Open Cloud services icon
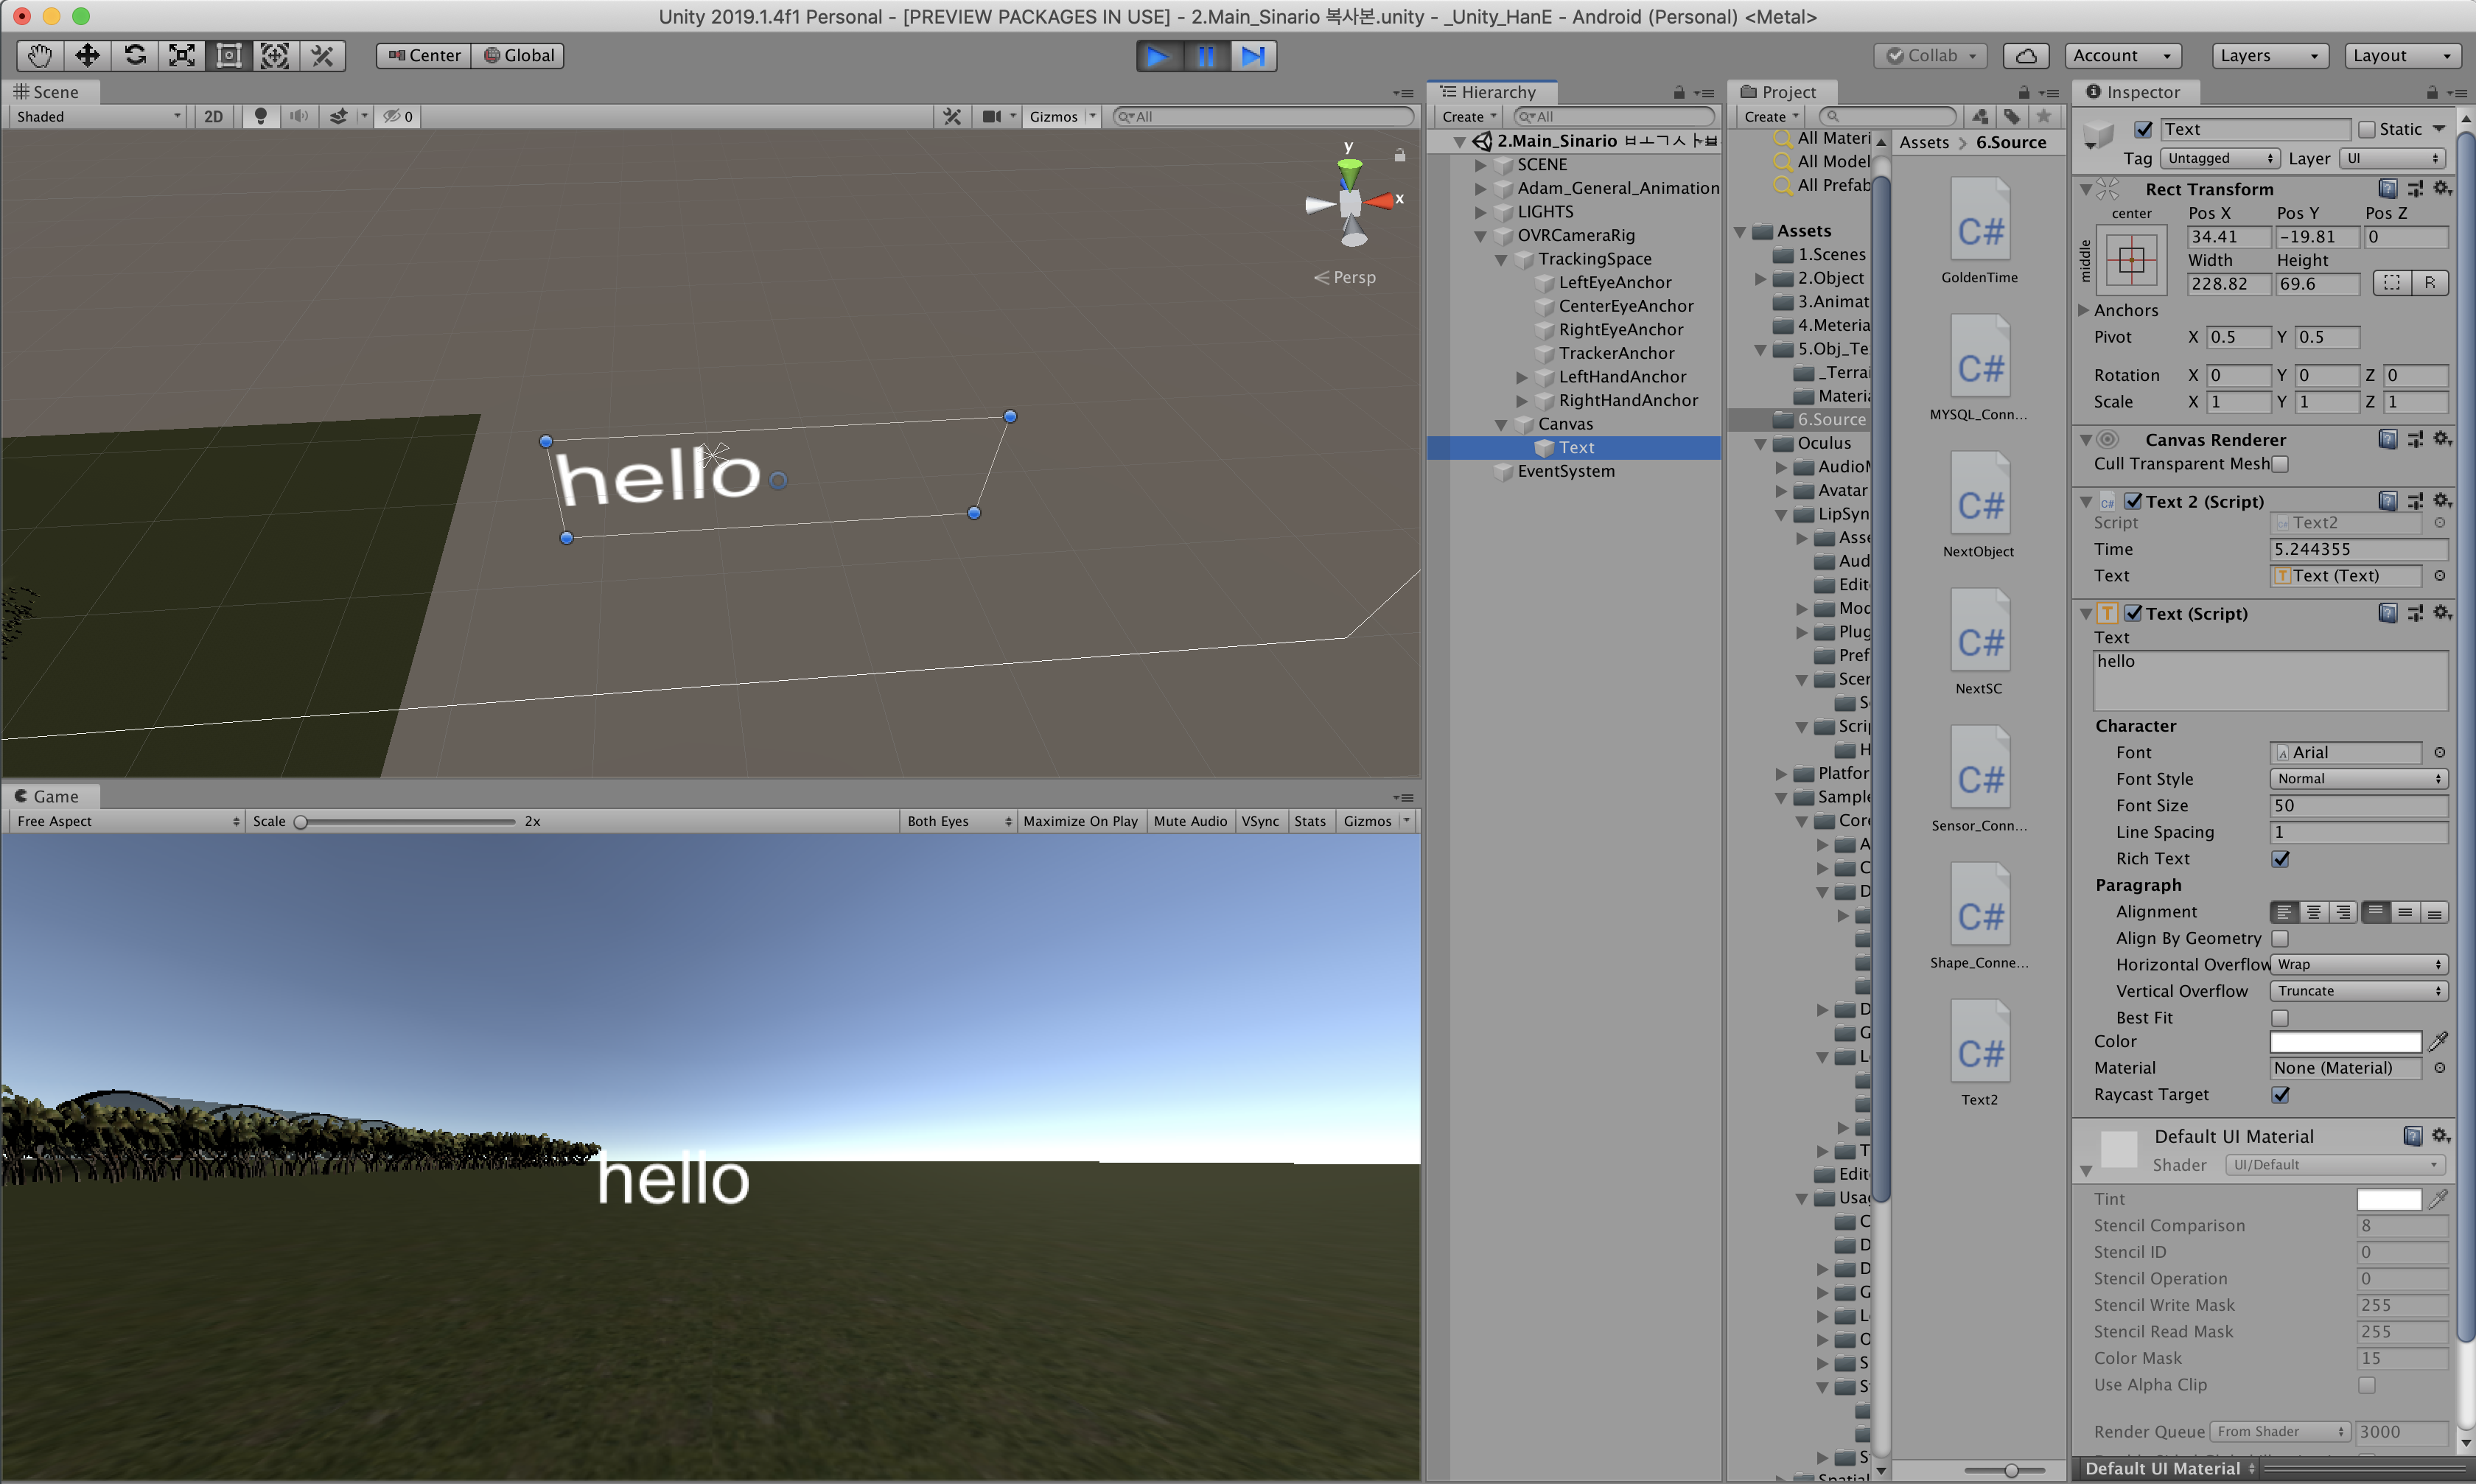This screenshot has height=1484, width=2476. 2025,55
